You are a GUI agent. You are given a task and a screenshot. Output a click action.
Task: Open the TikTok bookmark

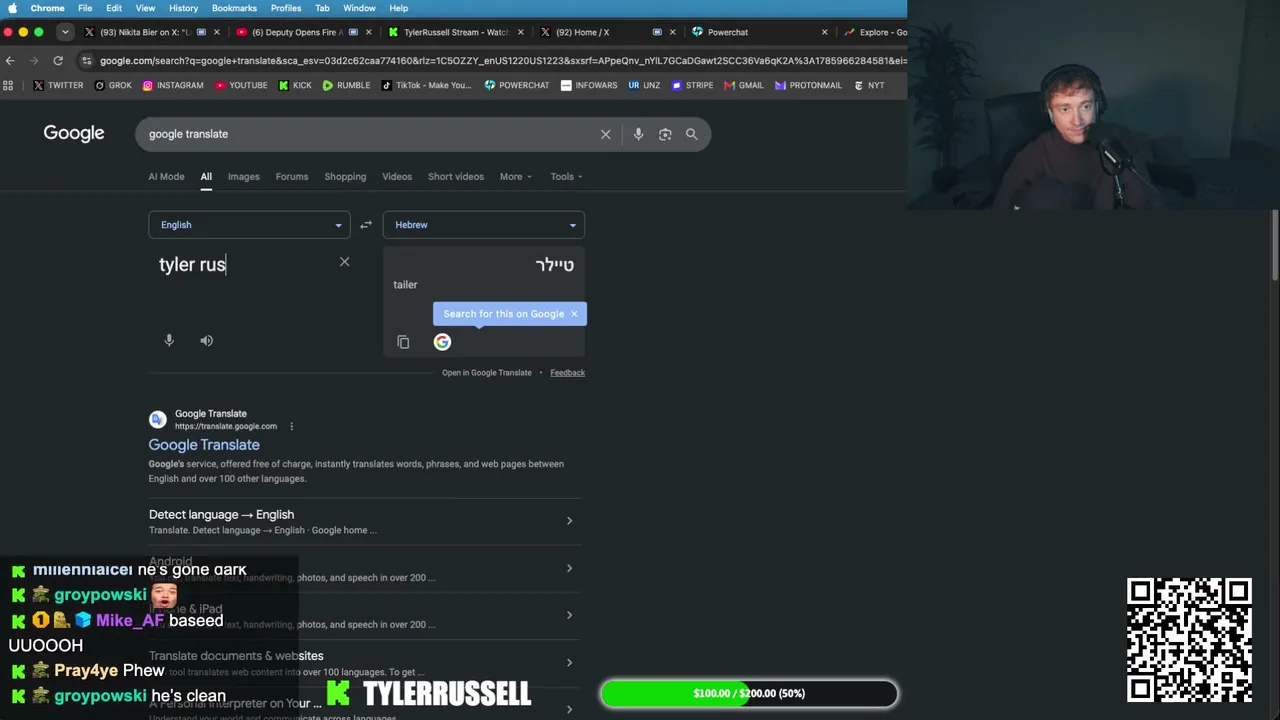click(x=426, y=86)
